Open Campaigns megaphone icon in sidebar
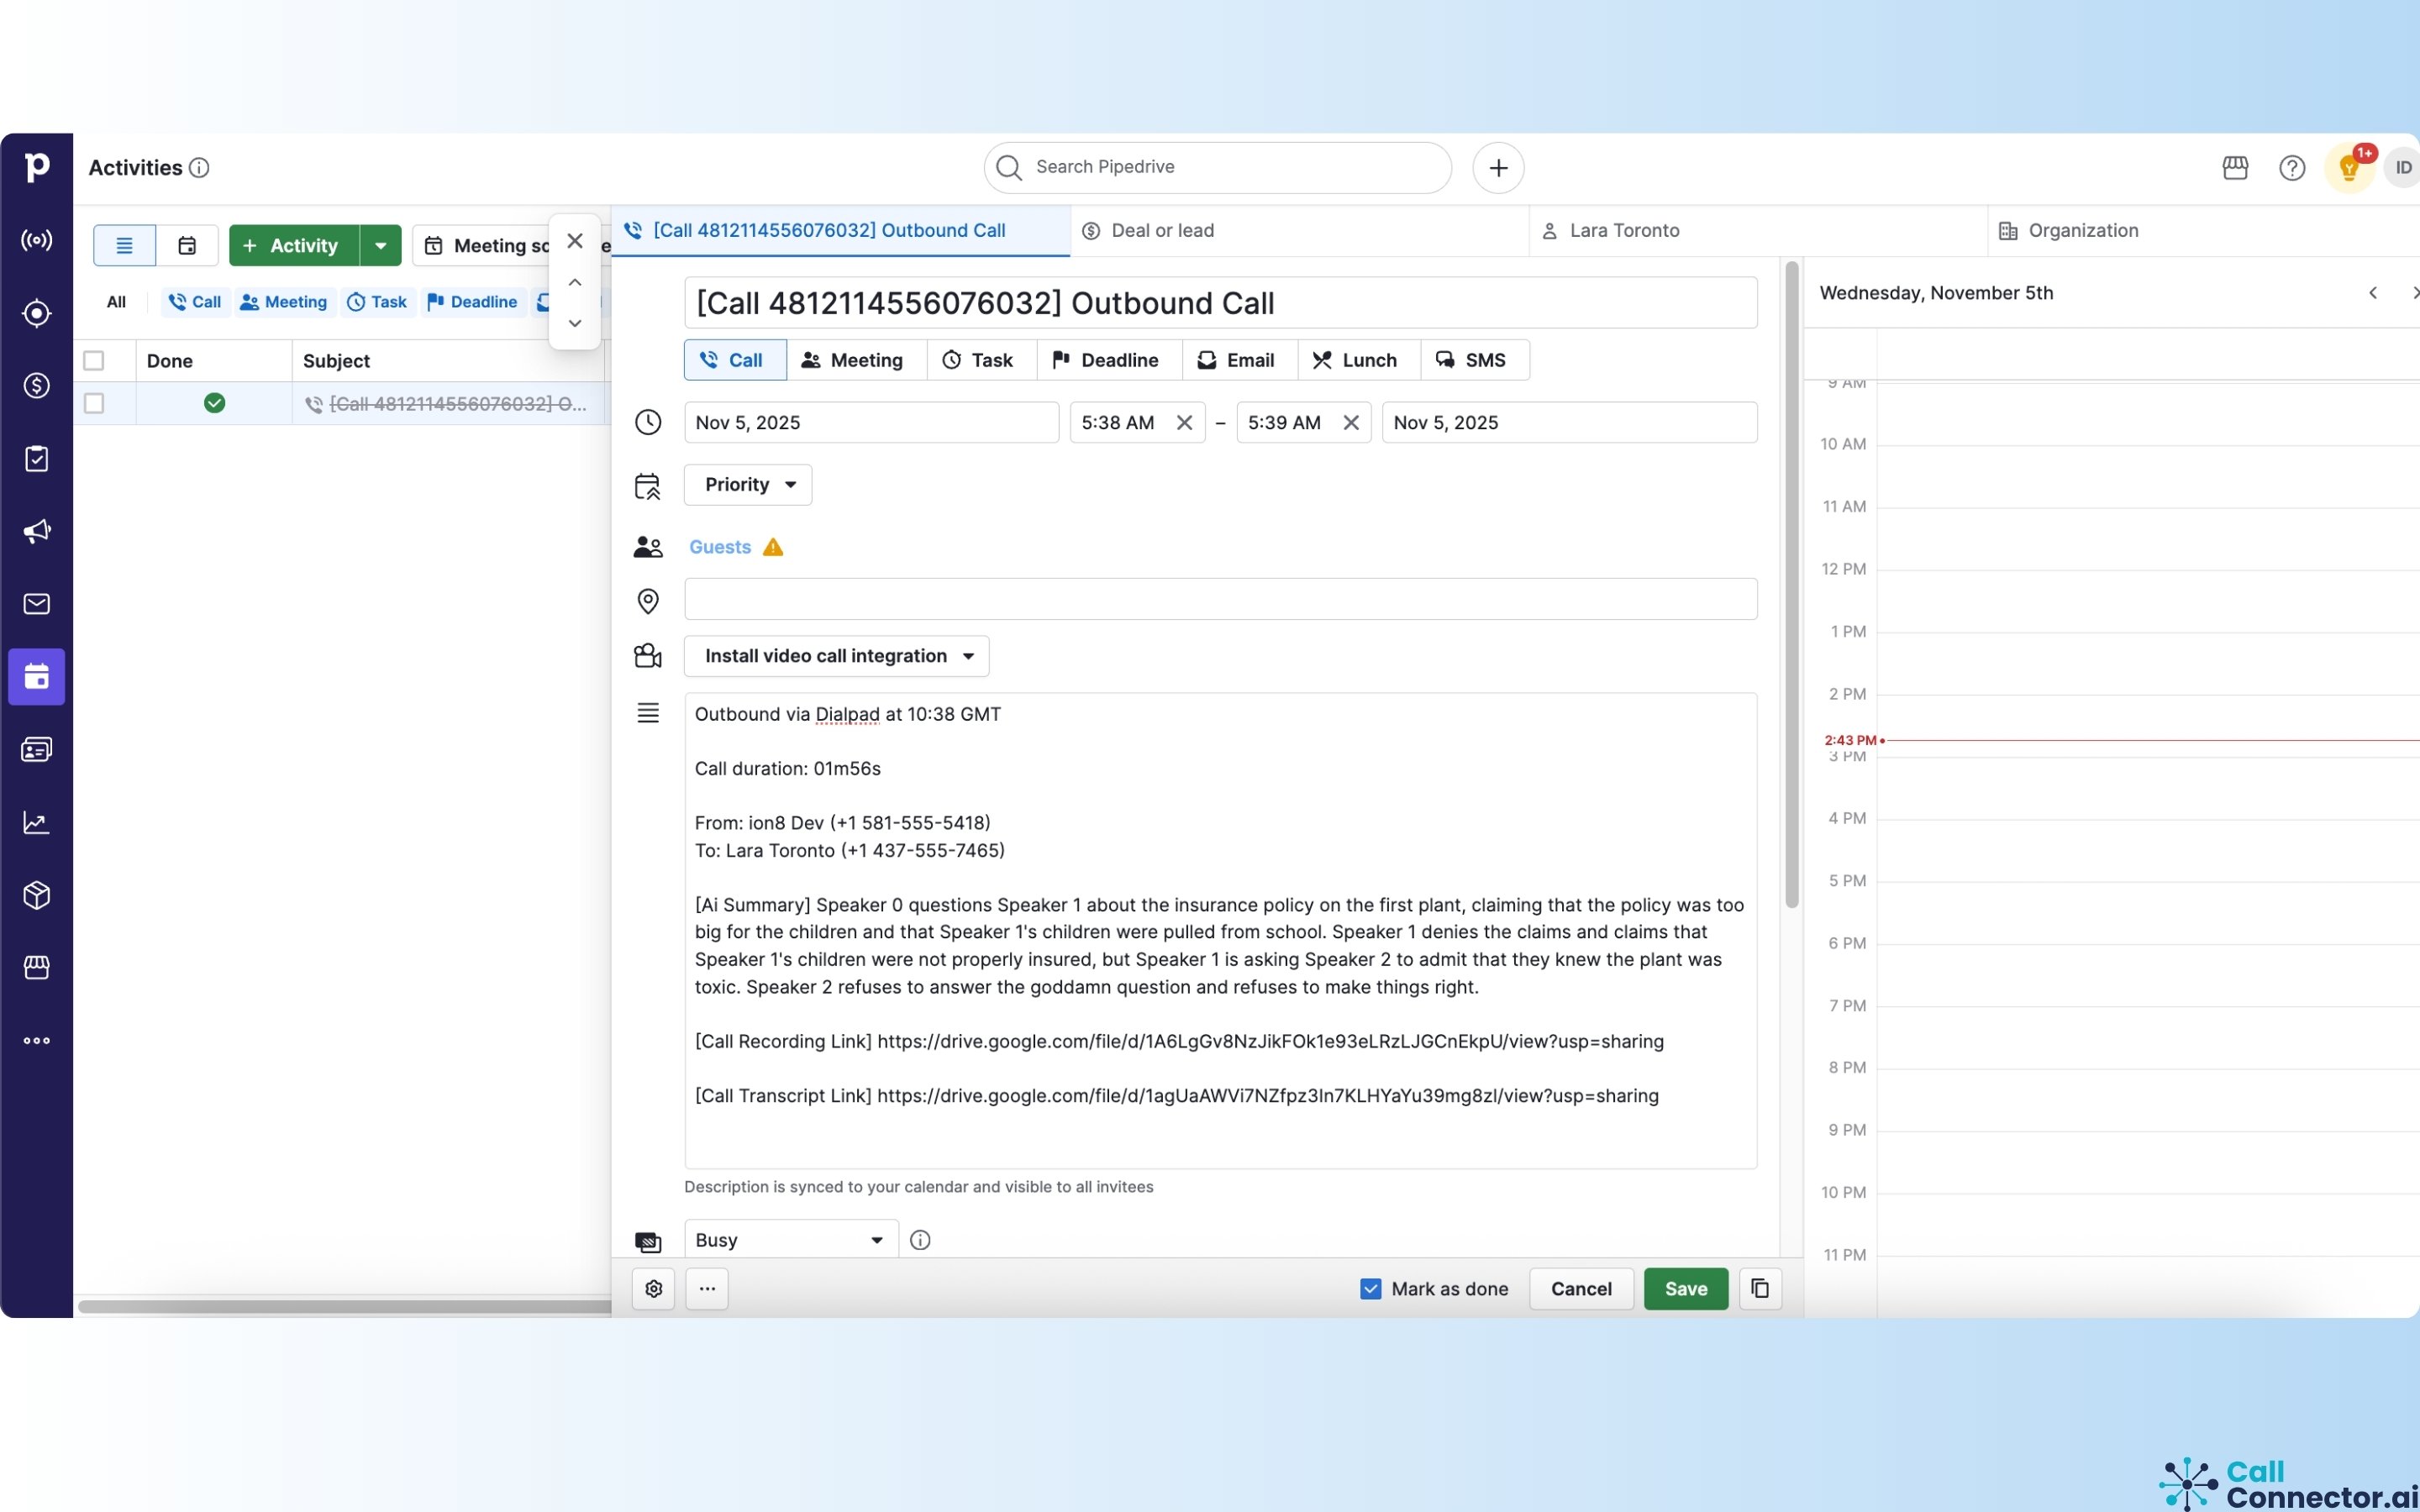This screenshot has height=1512, width=2420. tap(37, 531)
